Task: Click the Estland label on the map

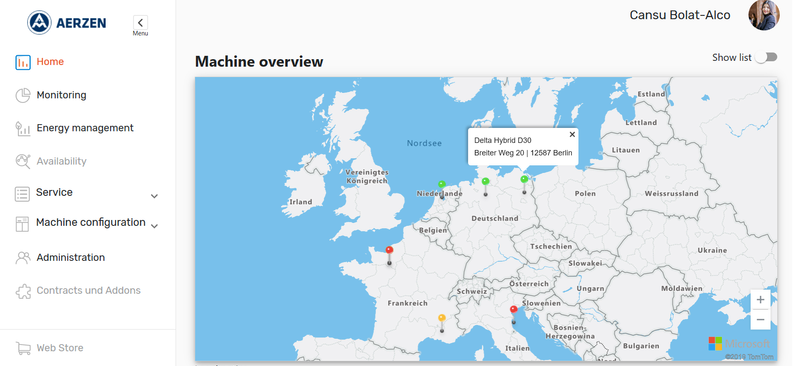Action: coord(651,94)
